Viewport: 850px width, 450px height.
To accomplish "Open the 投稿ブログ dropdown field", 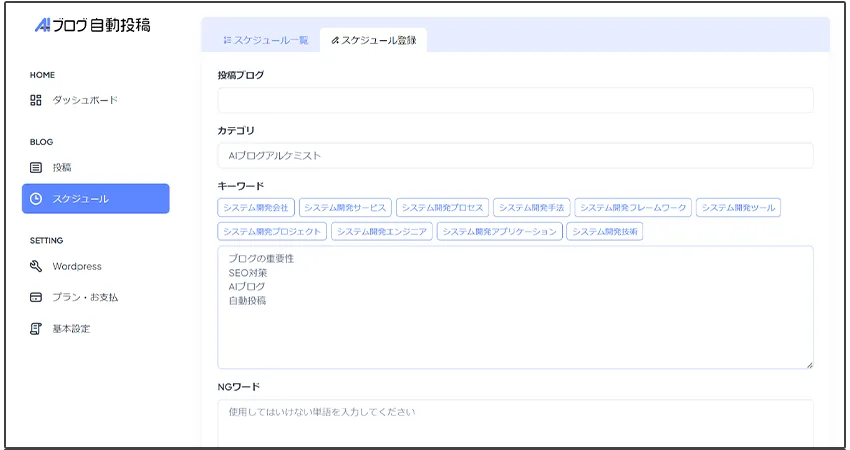I will pos(515,100).
